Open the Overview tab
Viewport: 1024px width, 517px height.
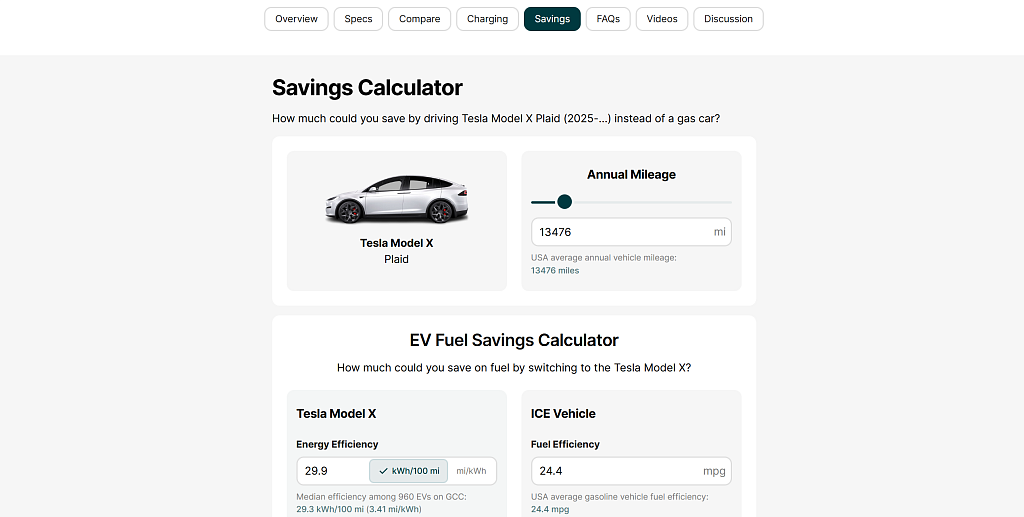[x=296, y=19]
